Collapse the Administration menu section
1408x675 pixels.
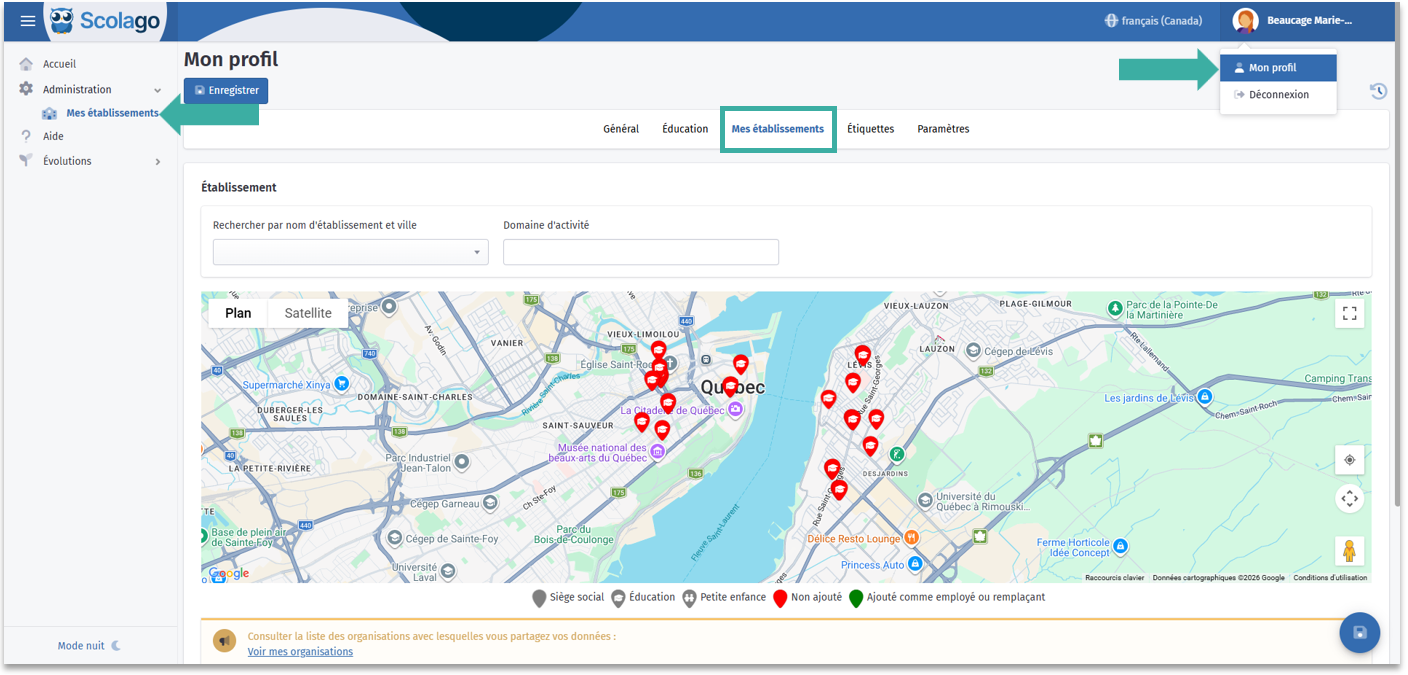point(157,90)
